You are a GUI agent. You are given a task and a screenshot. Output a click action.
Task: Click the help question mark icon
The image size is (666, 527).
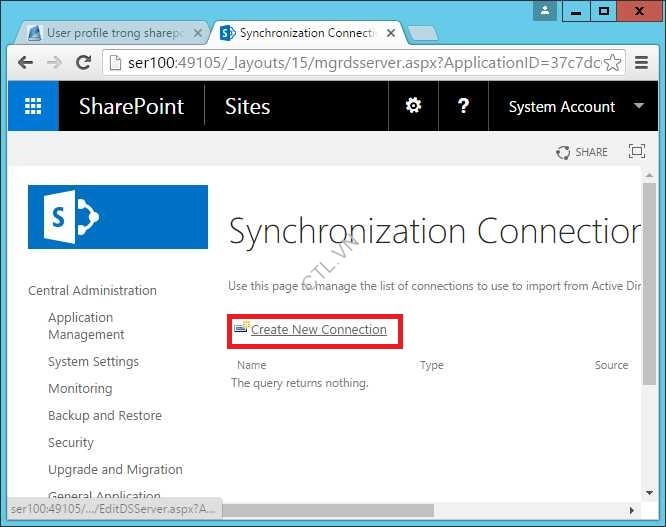pos(463,106)
